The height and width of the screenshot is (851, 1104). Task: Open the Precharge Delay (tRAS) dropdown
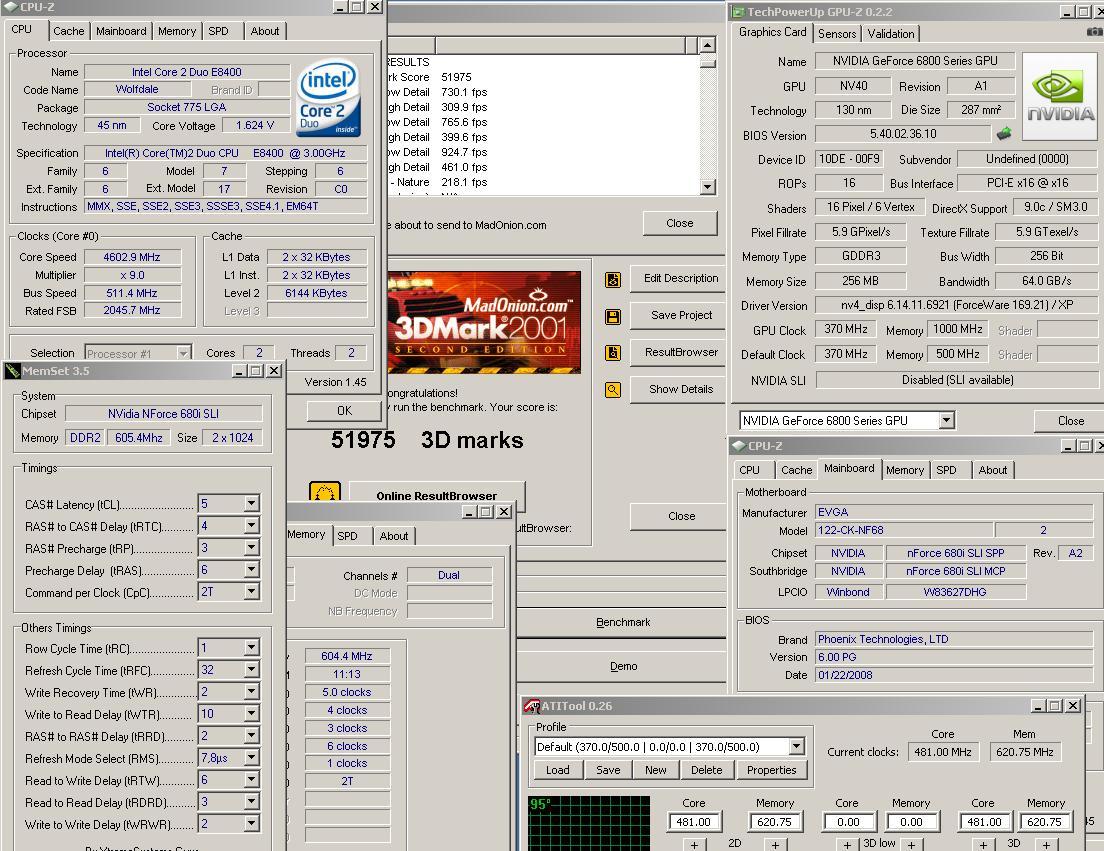[251, 569]
